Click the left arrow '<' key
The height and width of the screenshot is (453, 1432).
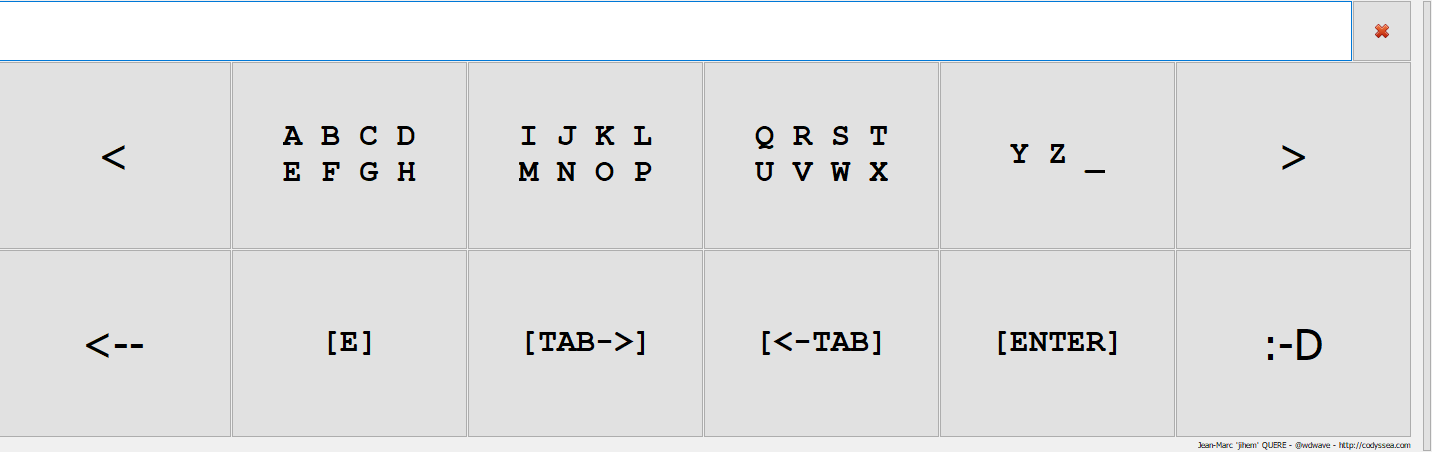[115, 155]
